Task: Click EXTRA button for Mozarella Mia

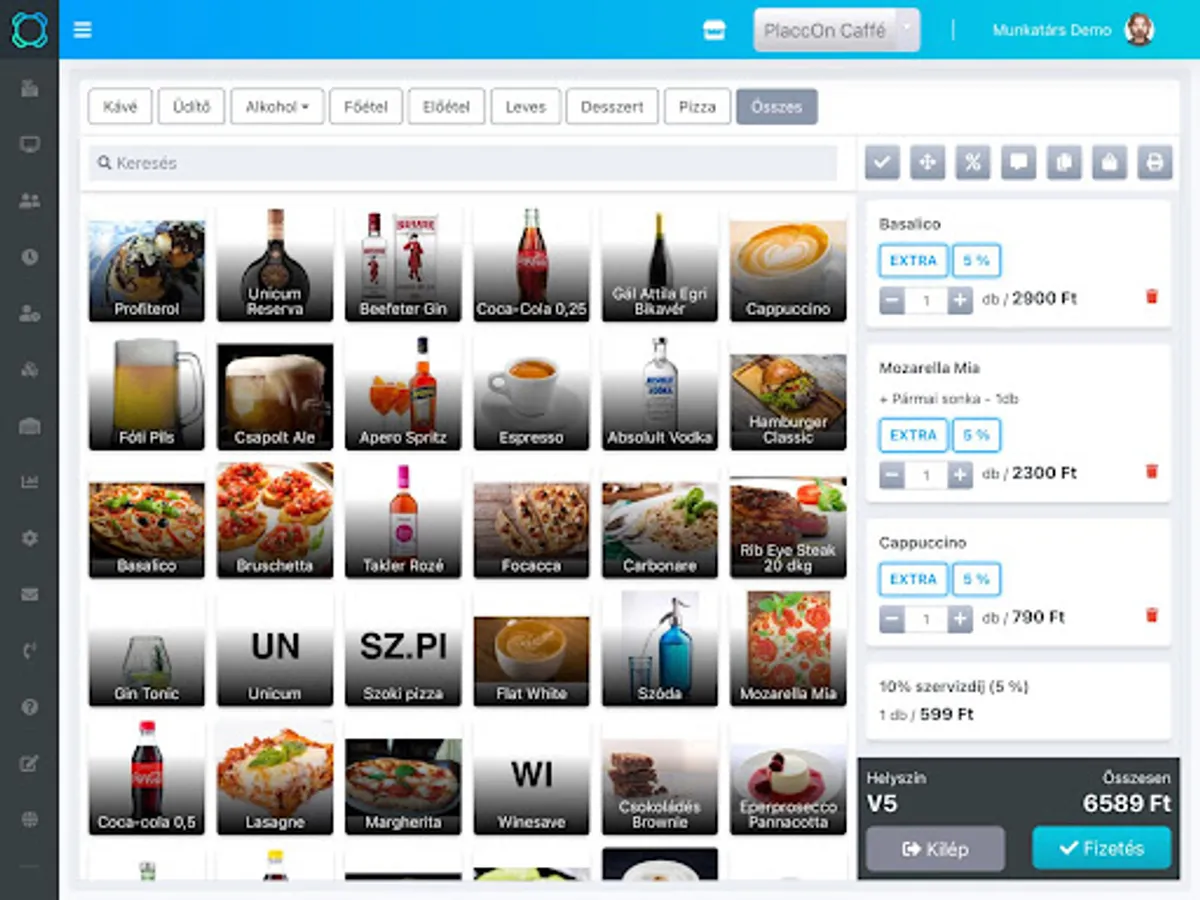Action: point(913,435)
